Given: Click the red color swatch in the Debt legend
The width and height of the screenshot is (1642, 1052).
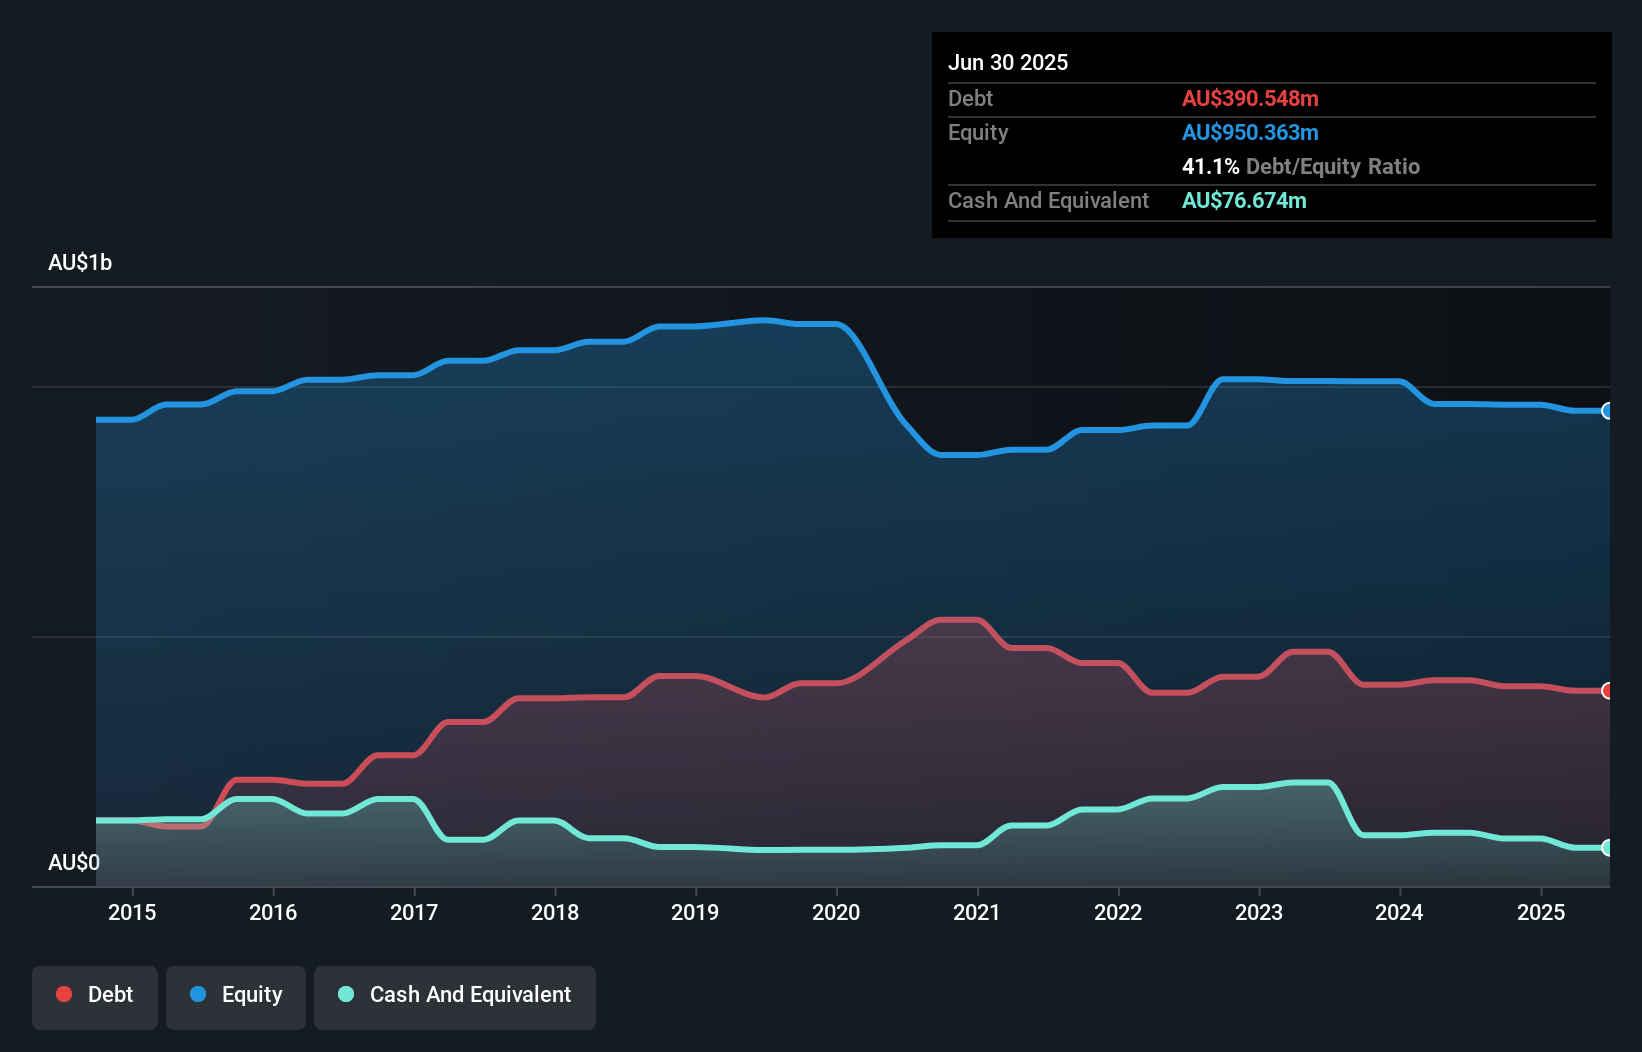Looking at the screenshot, I should (x=62, y=994).
